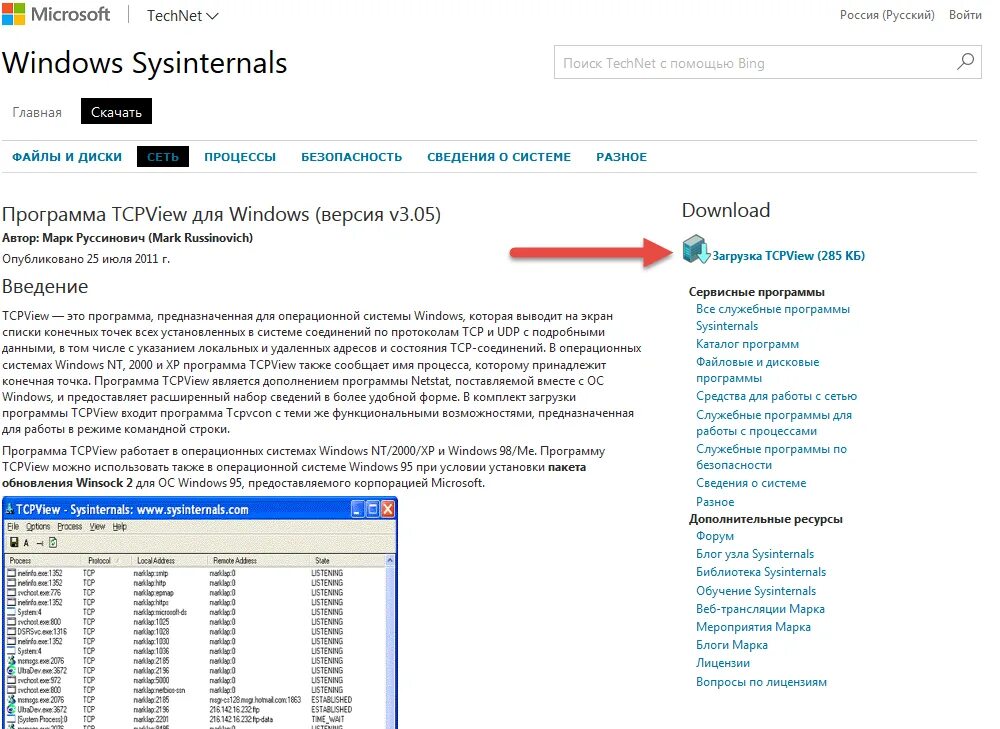This screenshot has height=729, width=1000.
Task: Click the Windows Sysinternals site title
Action: [x=145, y=63]
